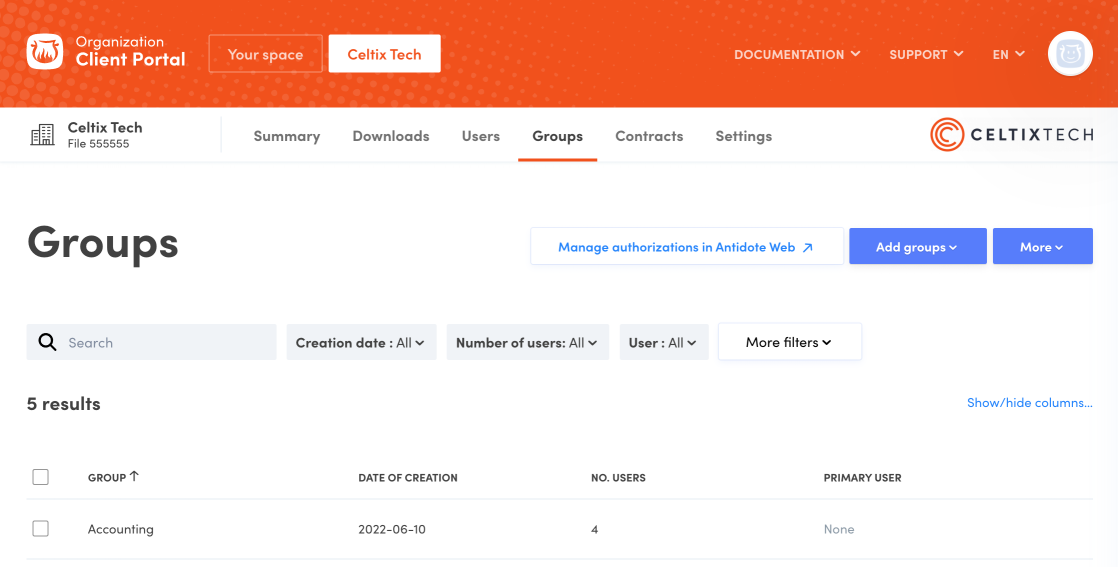Open the Number of users filter
The width and height of the screenshot is (1118, 567).
coord(526,342)
